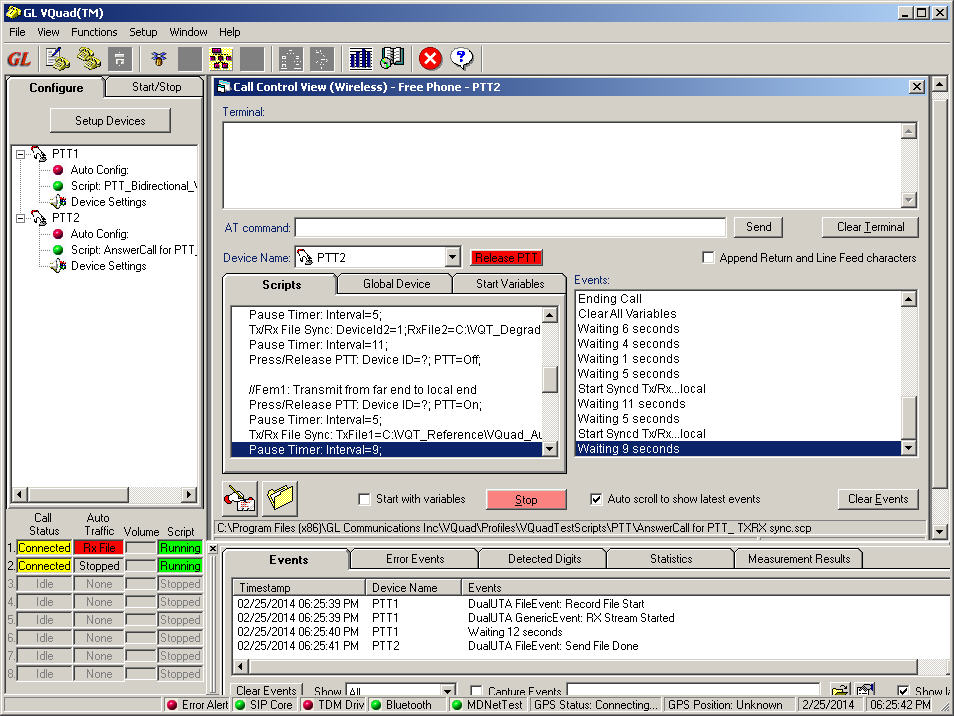This screenshot has width=954, height=716.
Task: Open the Functions menu
Action: click(x=94, y=32)
